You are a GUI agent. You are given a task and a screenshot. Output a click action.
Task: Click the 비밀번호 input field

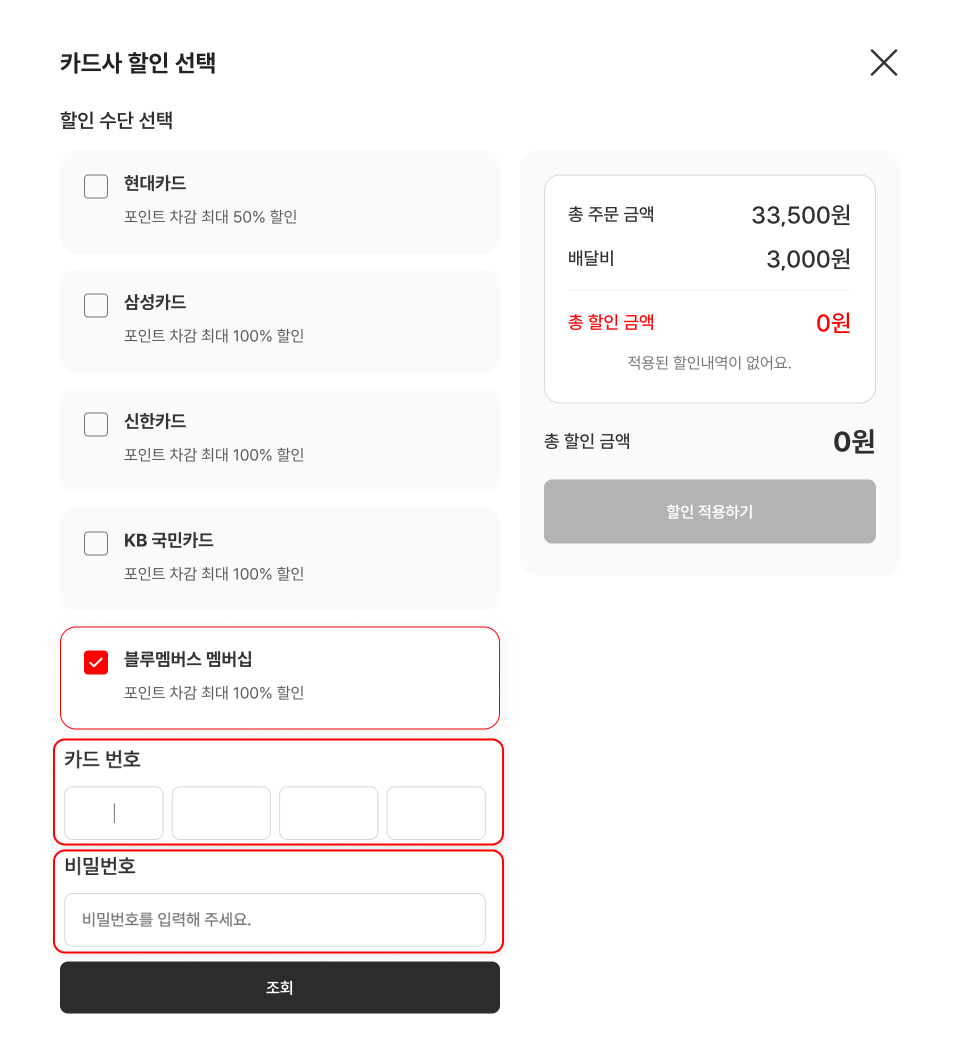pyautogui.click(x=275, y=919)
